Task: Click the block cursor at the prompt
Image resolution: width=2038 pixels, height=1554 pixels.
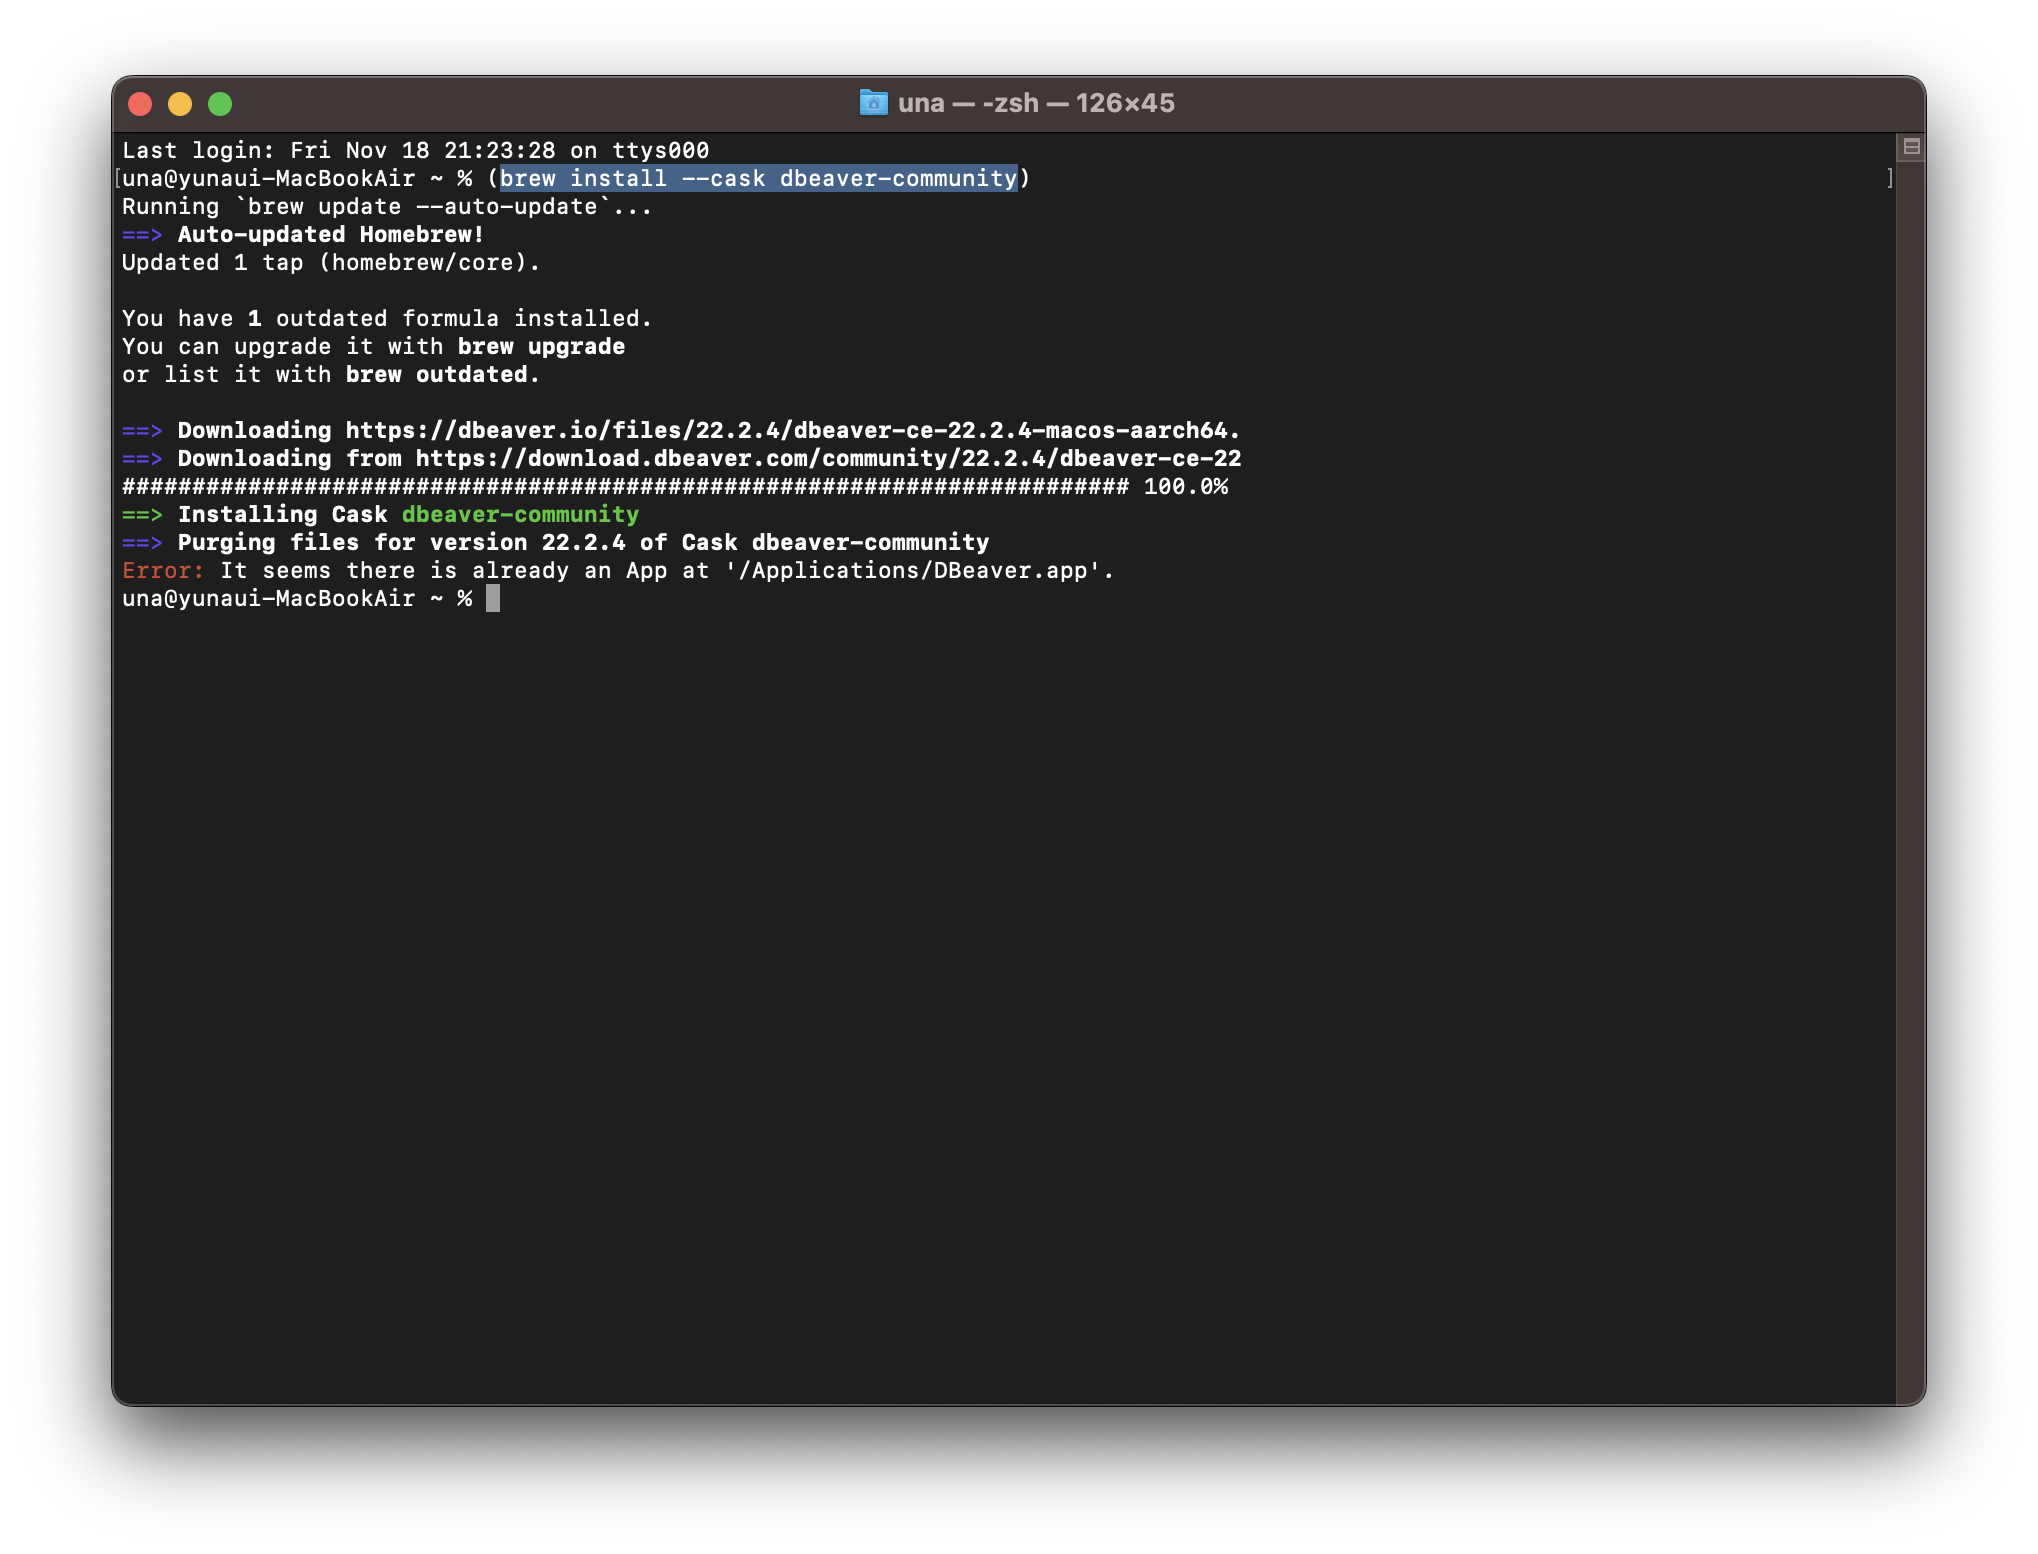Action: pyautogui.click(x=492, y=599)
